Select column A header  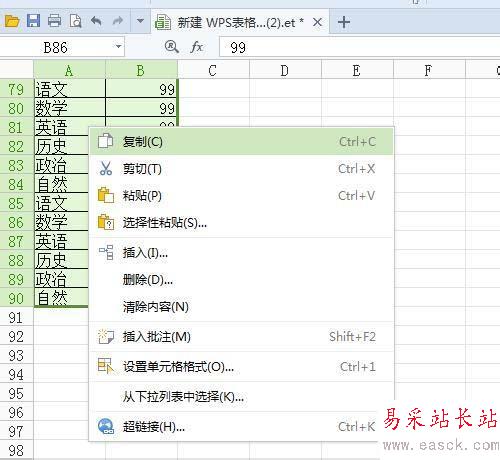(69, 70)
